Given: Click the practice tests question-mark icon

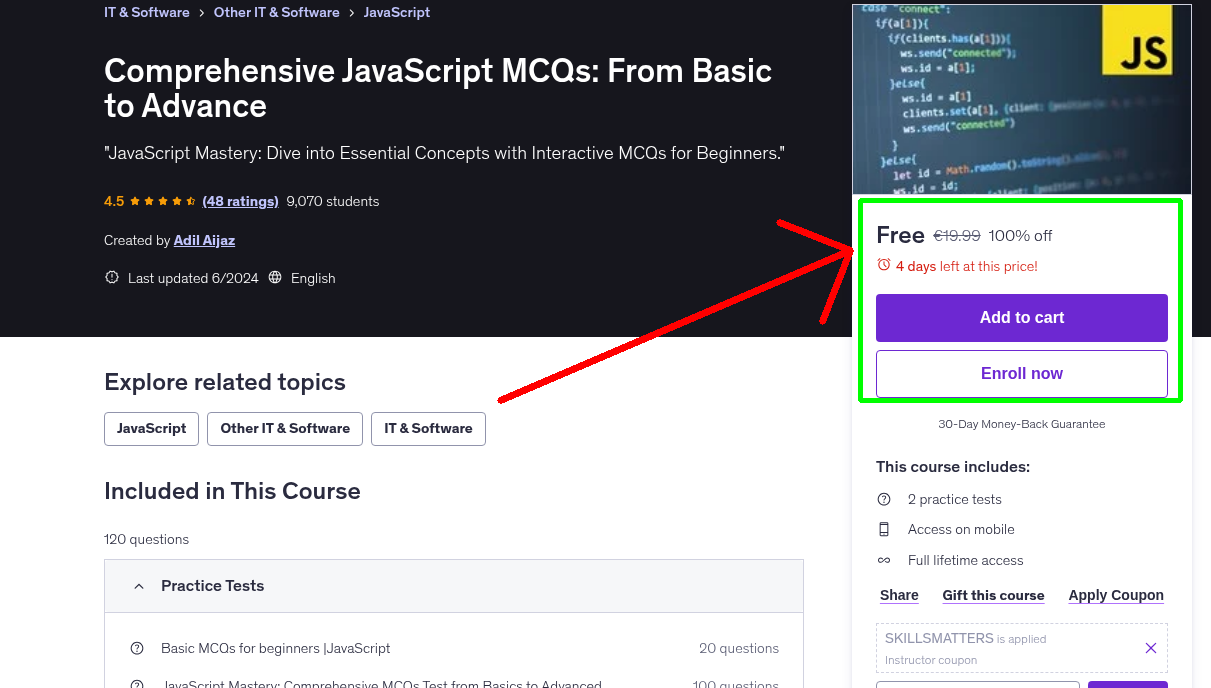Looking at the screenshot, I should point(884,499).
